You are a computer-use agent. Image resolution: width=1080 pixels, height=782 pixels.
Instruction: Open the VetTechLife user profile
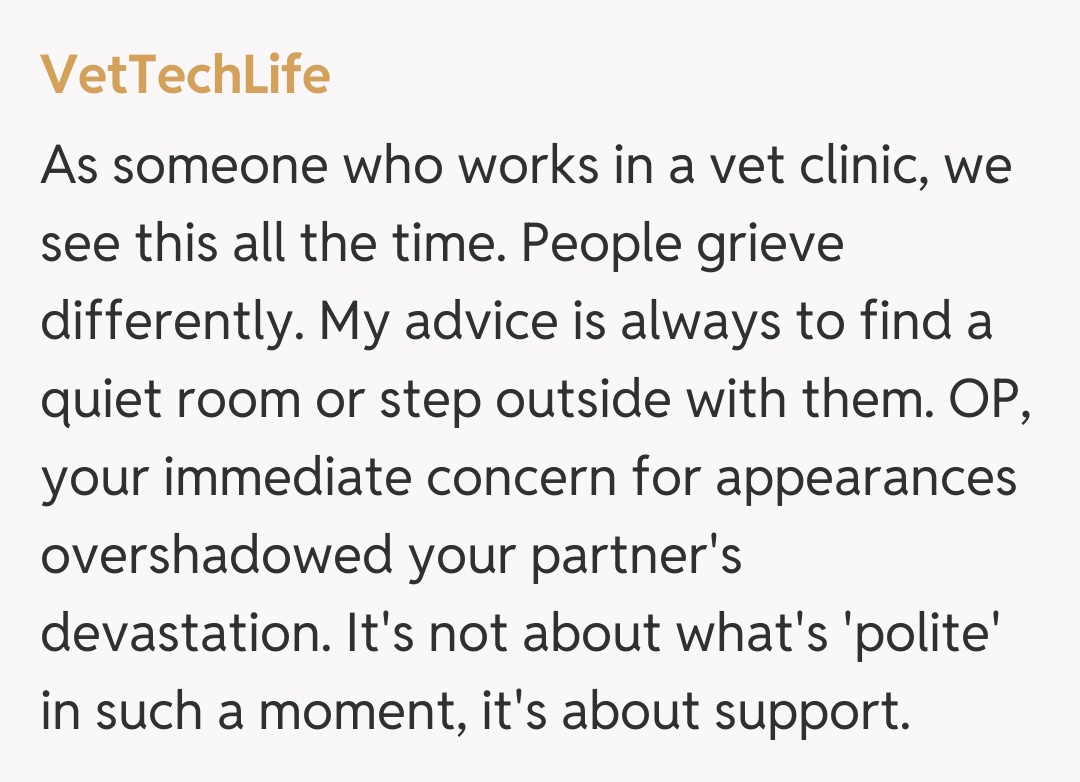[x=185, y=75]
